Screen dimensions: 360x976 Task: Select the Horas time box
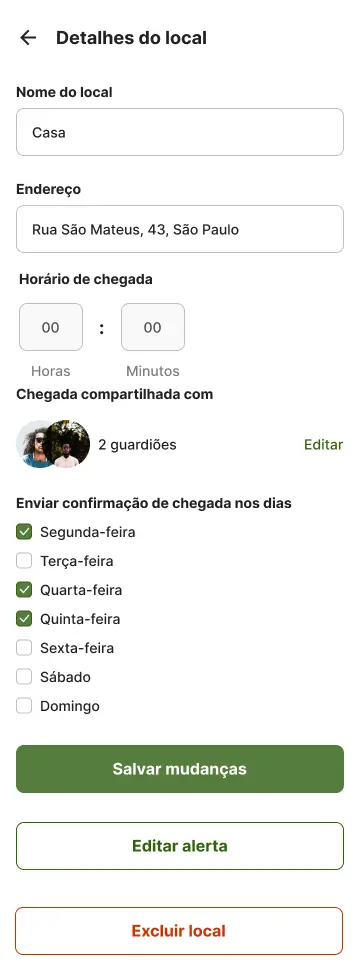[x=51, y=327]
